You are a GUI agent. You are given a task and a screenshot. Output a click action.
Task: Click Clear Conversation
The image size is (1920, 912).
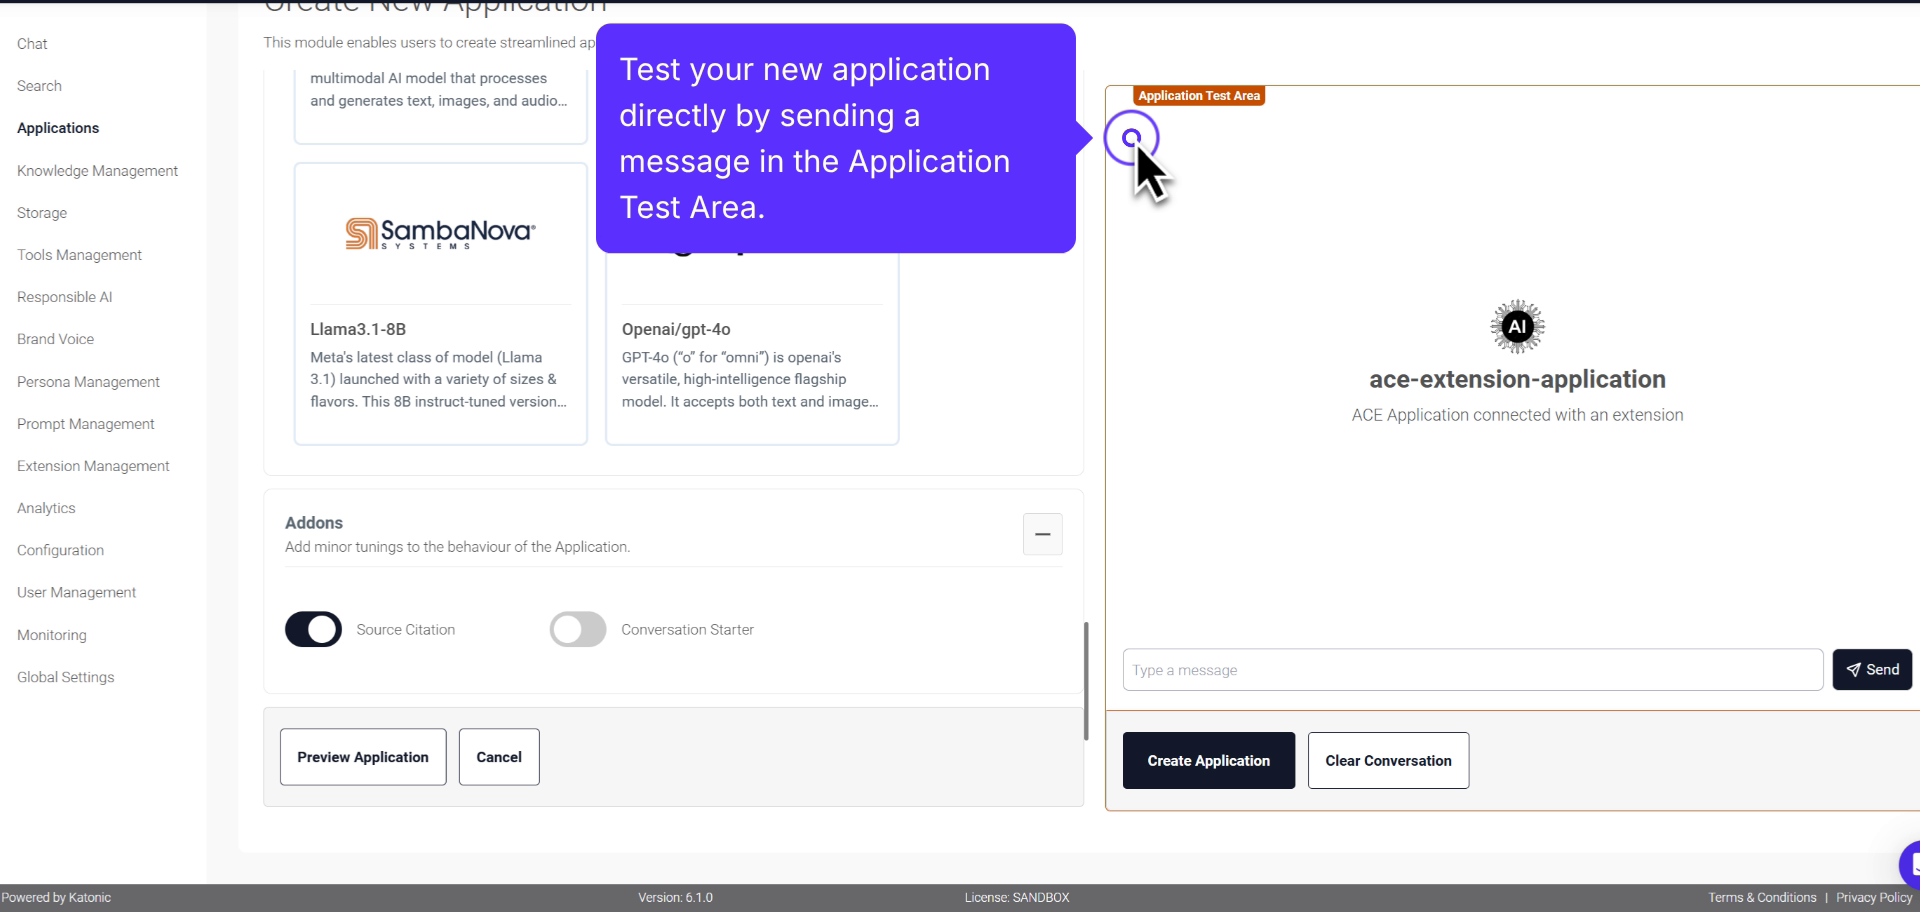1388,760
